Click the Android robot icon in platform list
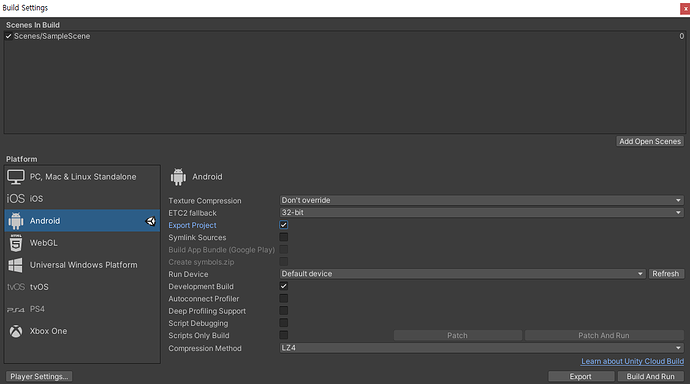Viewport: 690px width, 384px height. (16, 221)
